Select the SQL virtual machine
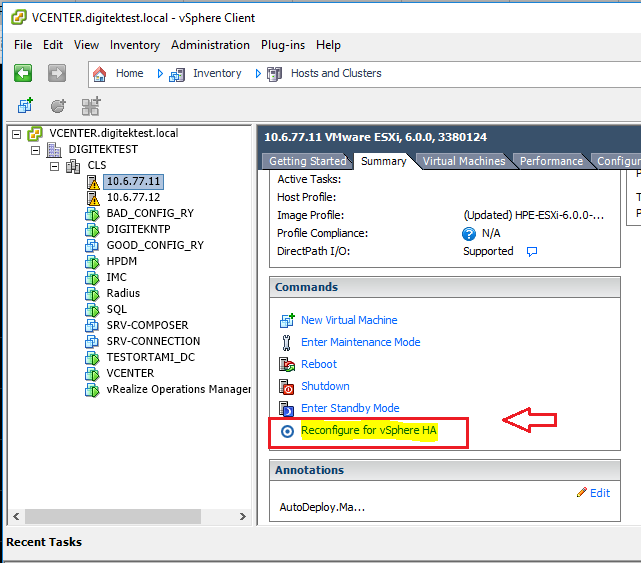 (117, 310)
